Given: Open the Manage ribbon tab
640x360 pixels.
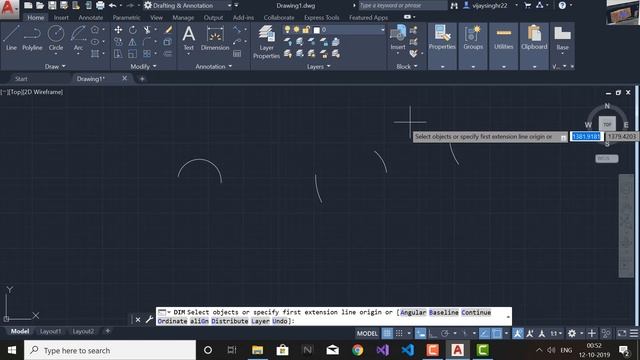Looking at the screenshot, I should click(183, 18).
